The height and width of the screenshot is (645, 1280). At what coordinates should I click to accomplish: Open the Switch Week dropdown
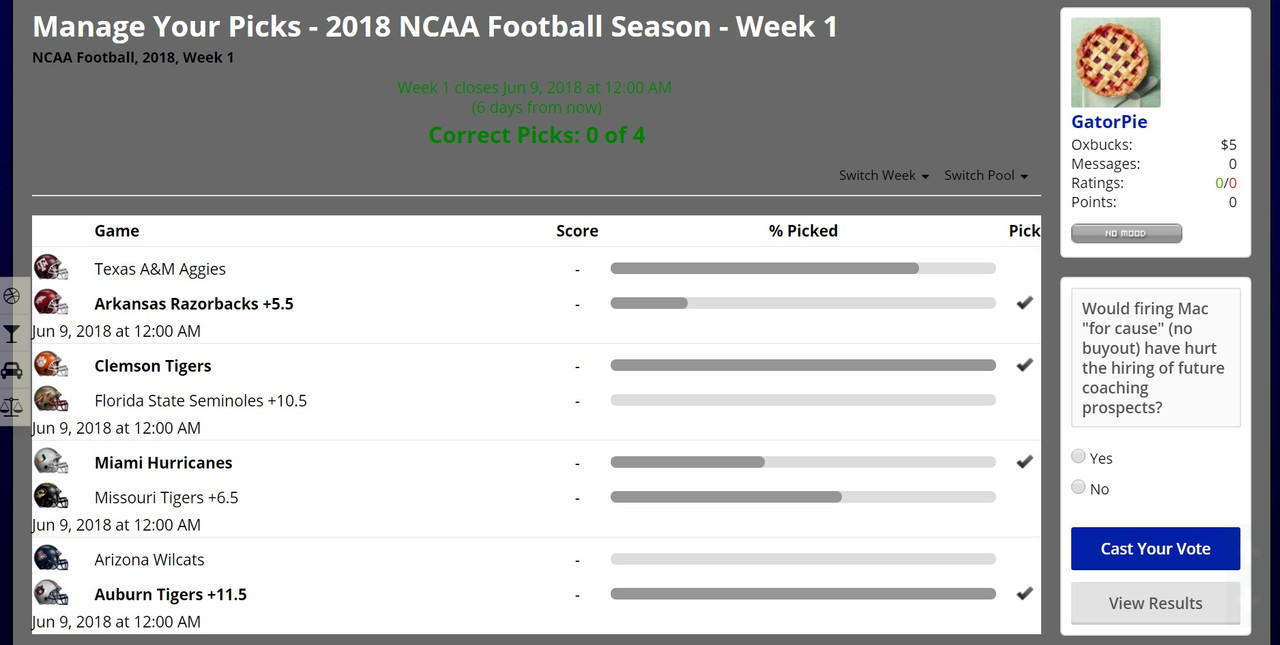(884, 175)
